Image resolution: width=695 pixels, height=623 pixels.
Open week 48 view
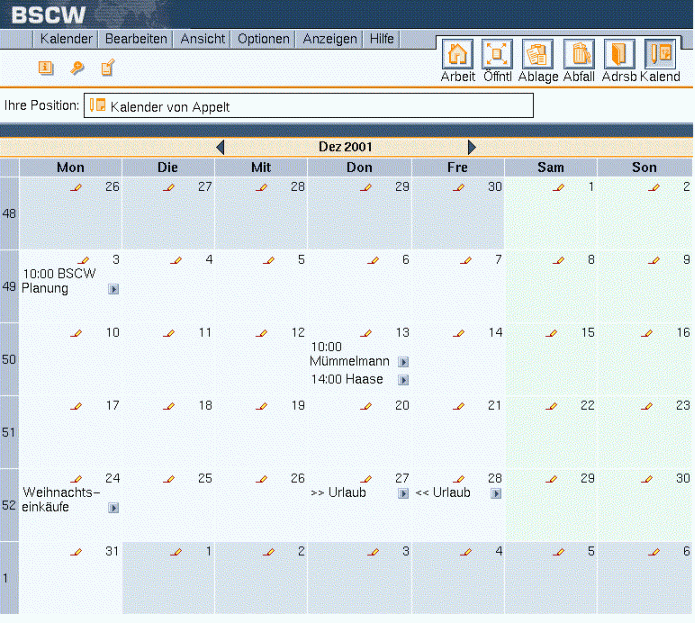[x=9, y=214]
